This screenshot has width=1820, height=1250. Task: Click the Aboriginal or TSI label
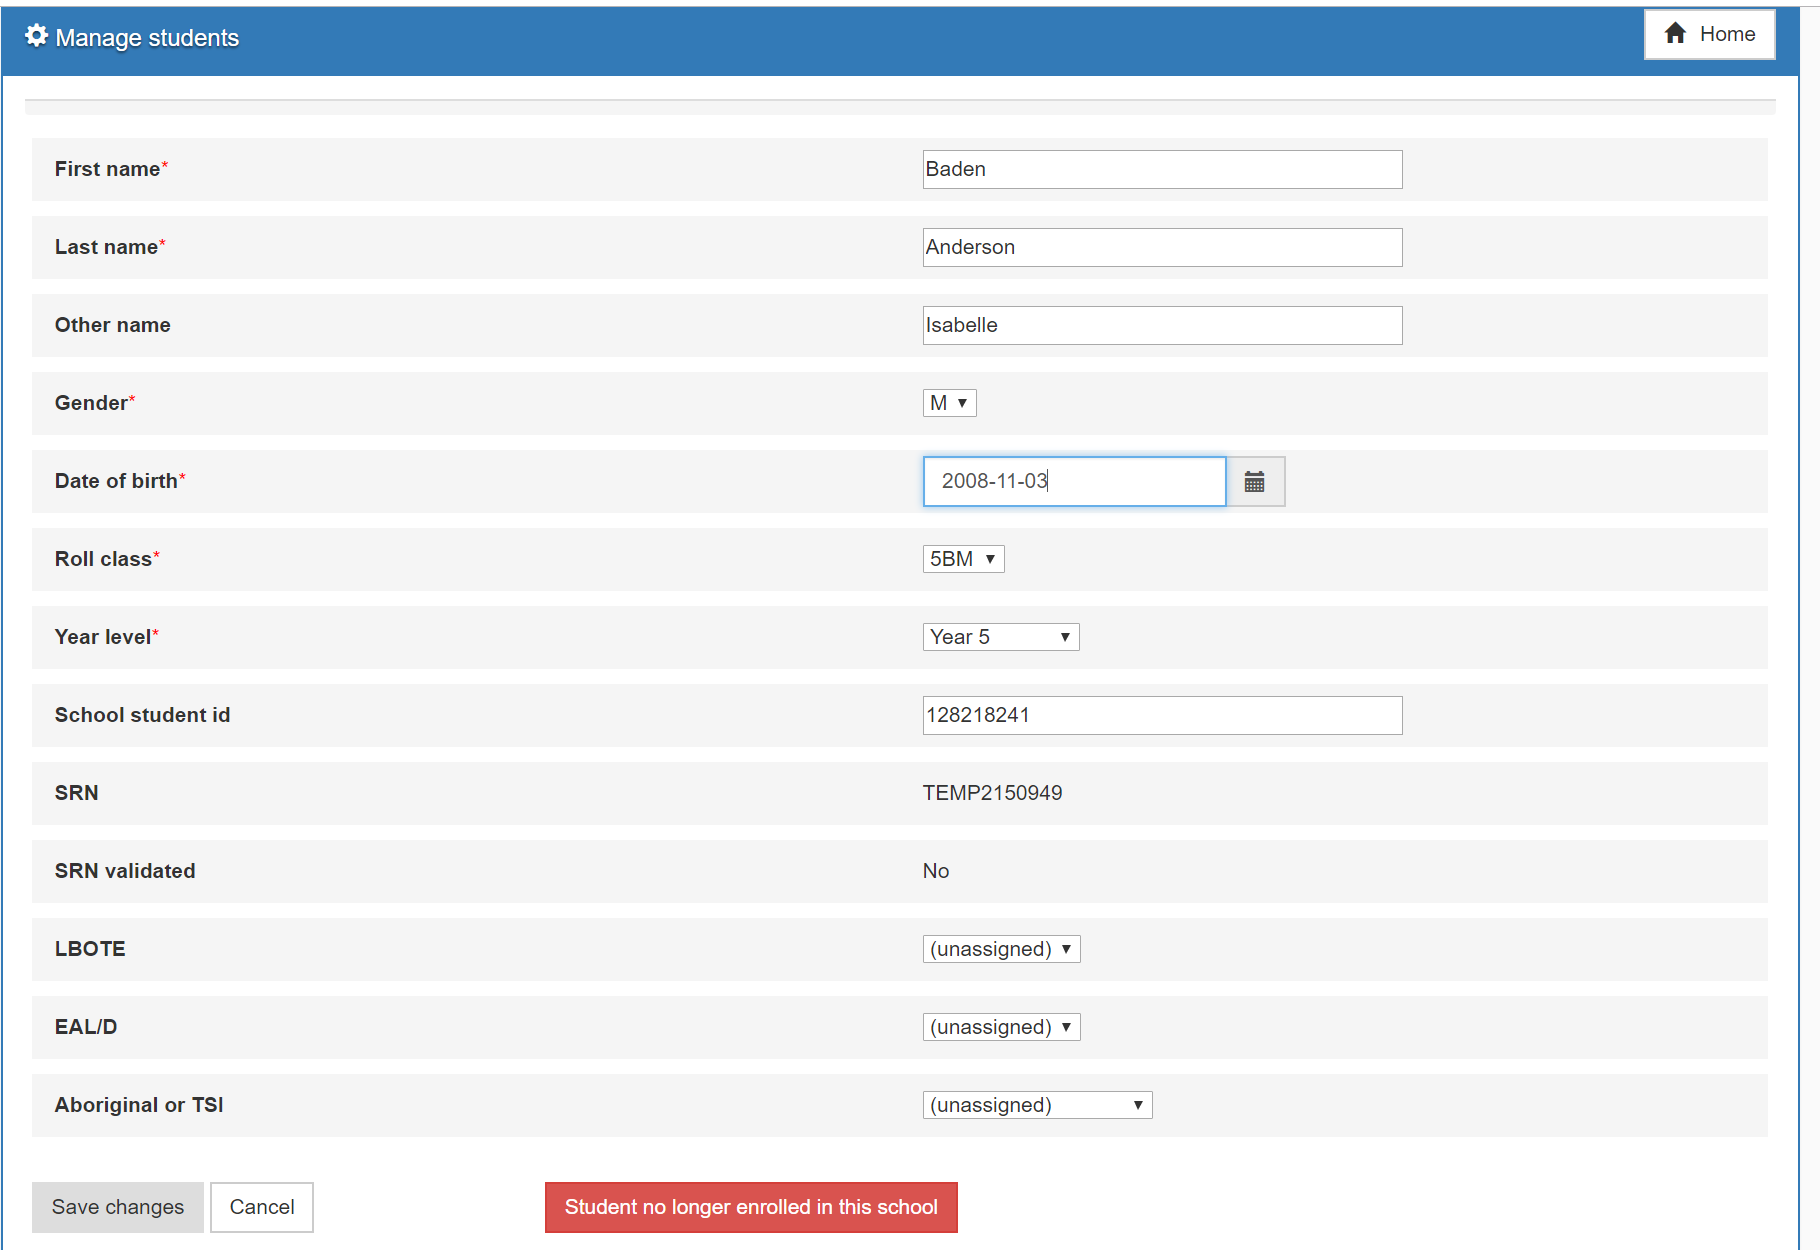click(139, 1105)
